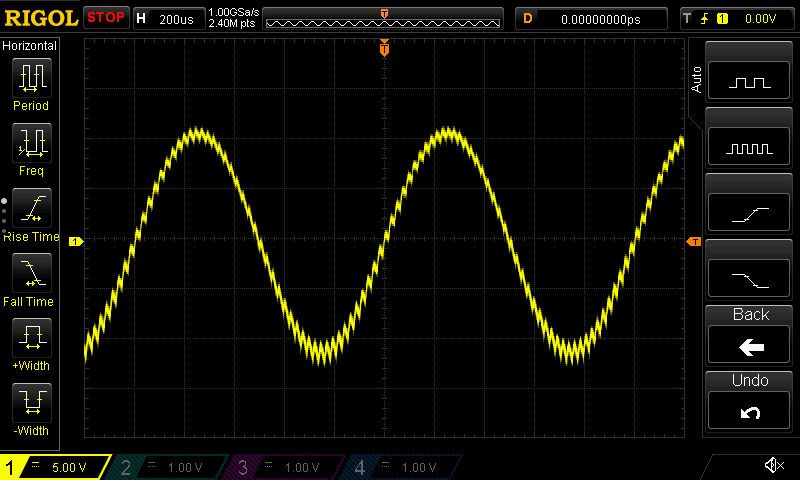Select the -Width measurement icon
This screenshot has width=800, height=480.
pyautogui.click(x=32, y=402)
